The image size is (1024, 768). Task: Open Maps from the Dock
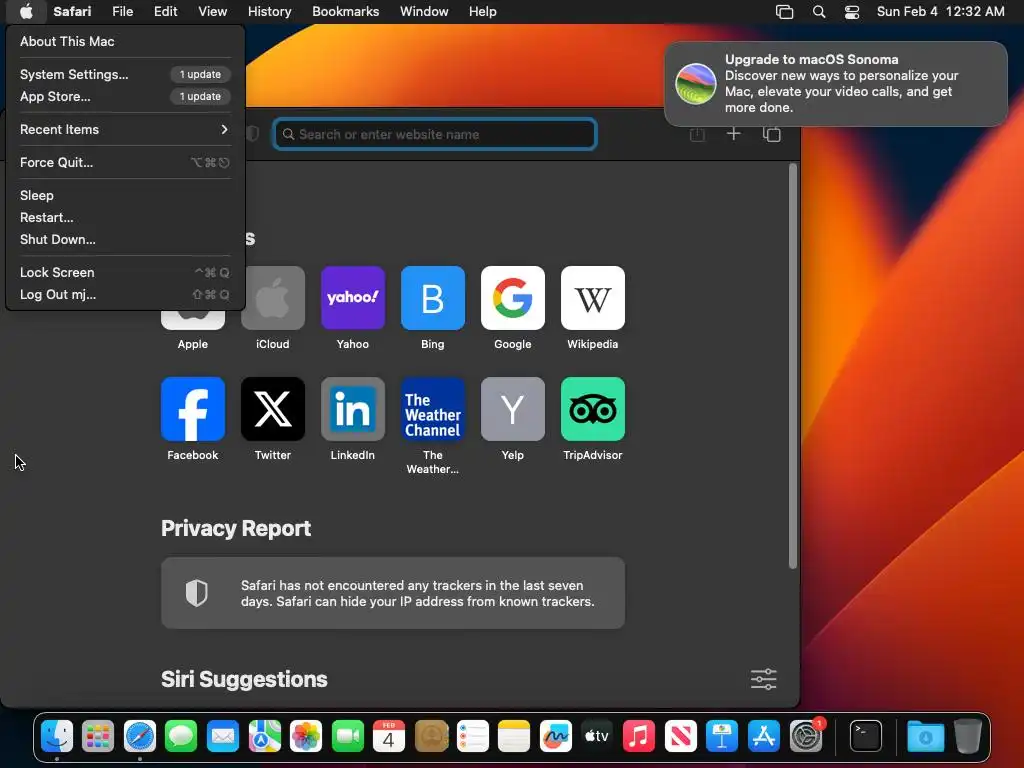[264, 736]
